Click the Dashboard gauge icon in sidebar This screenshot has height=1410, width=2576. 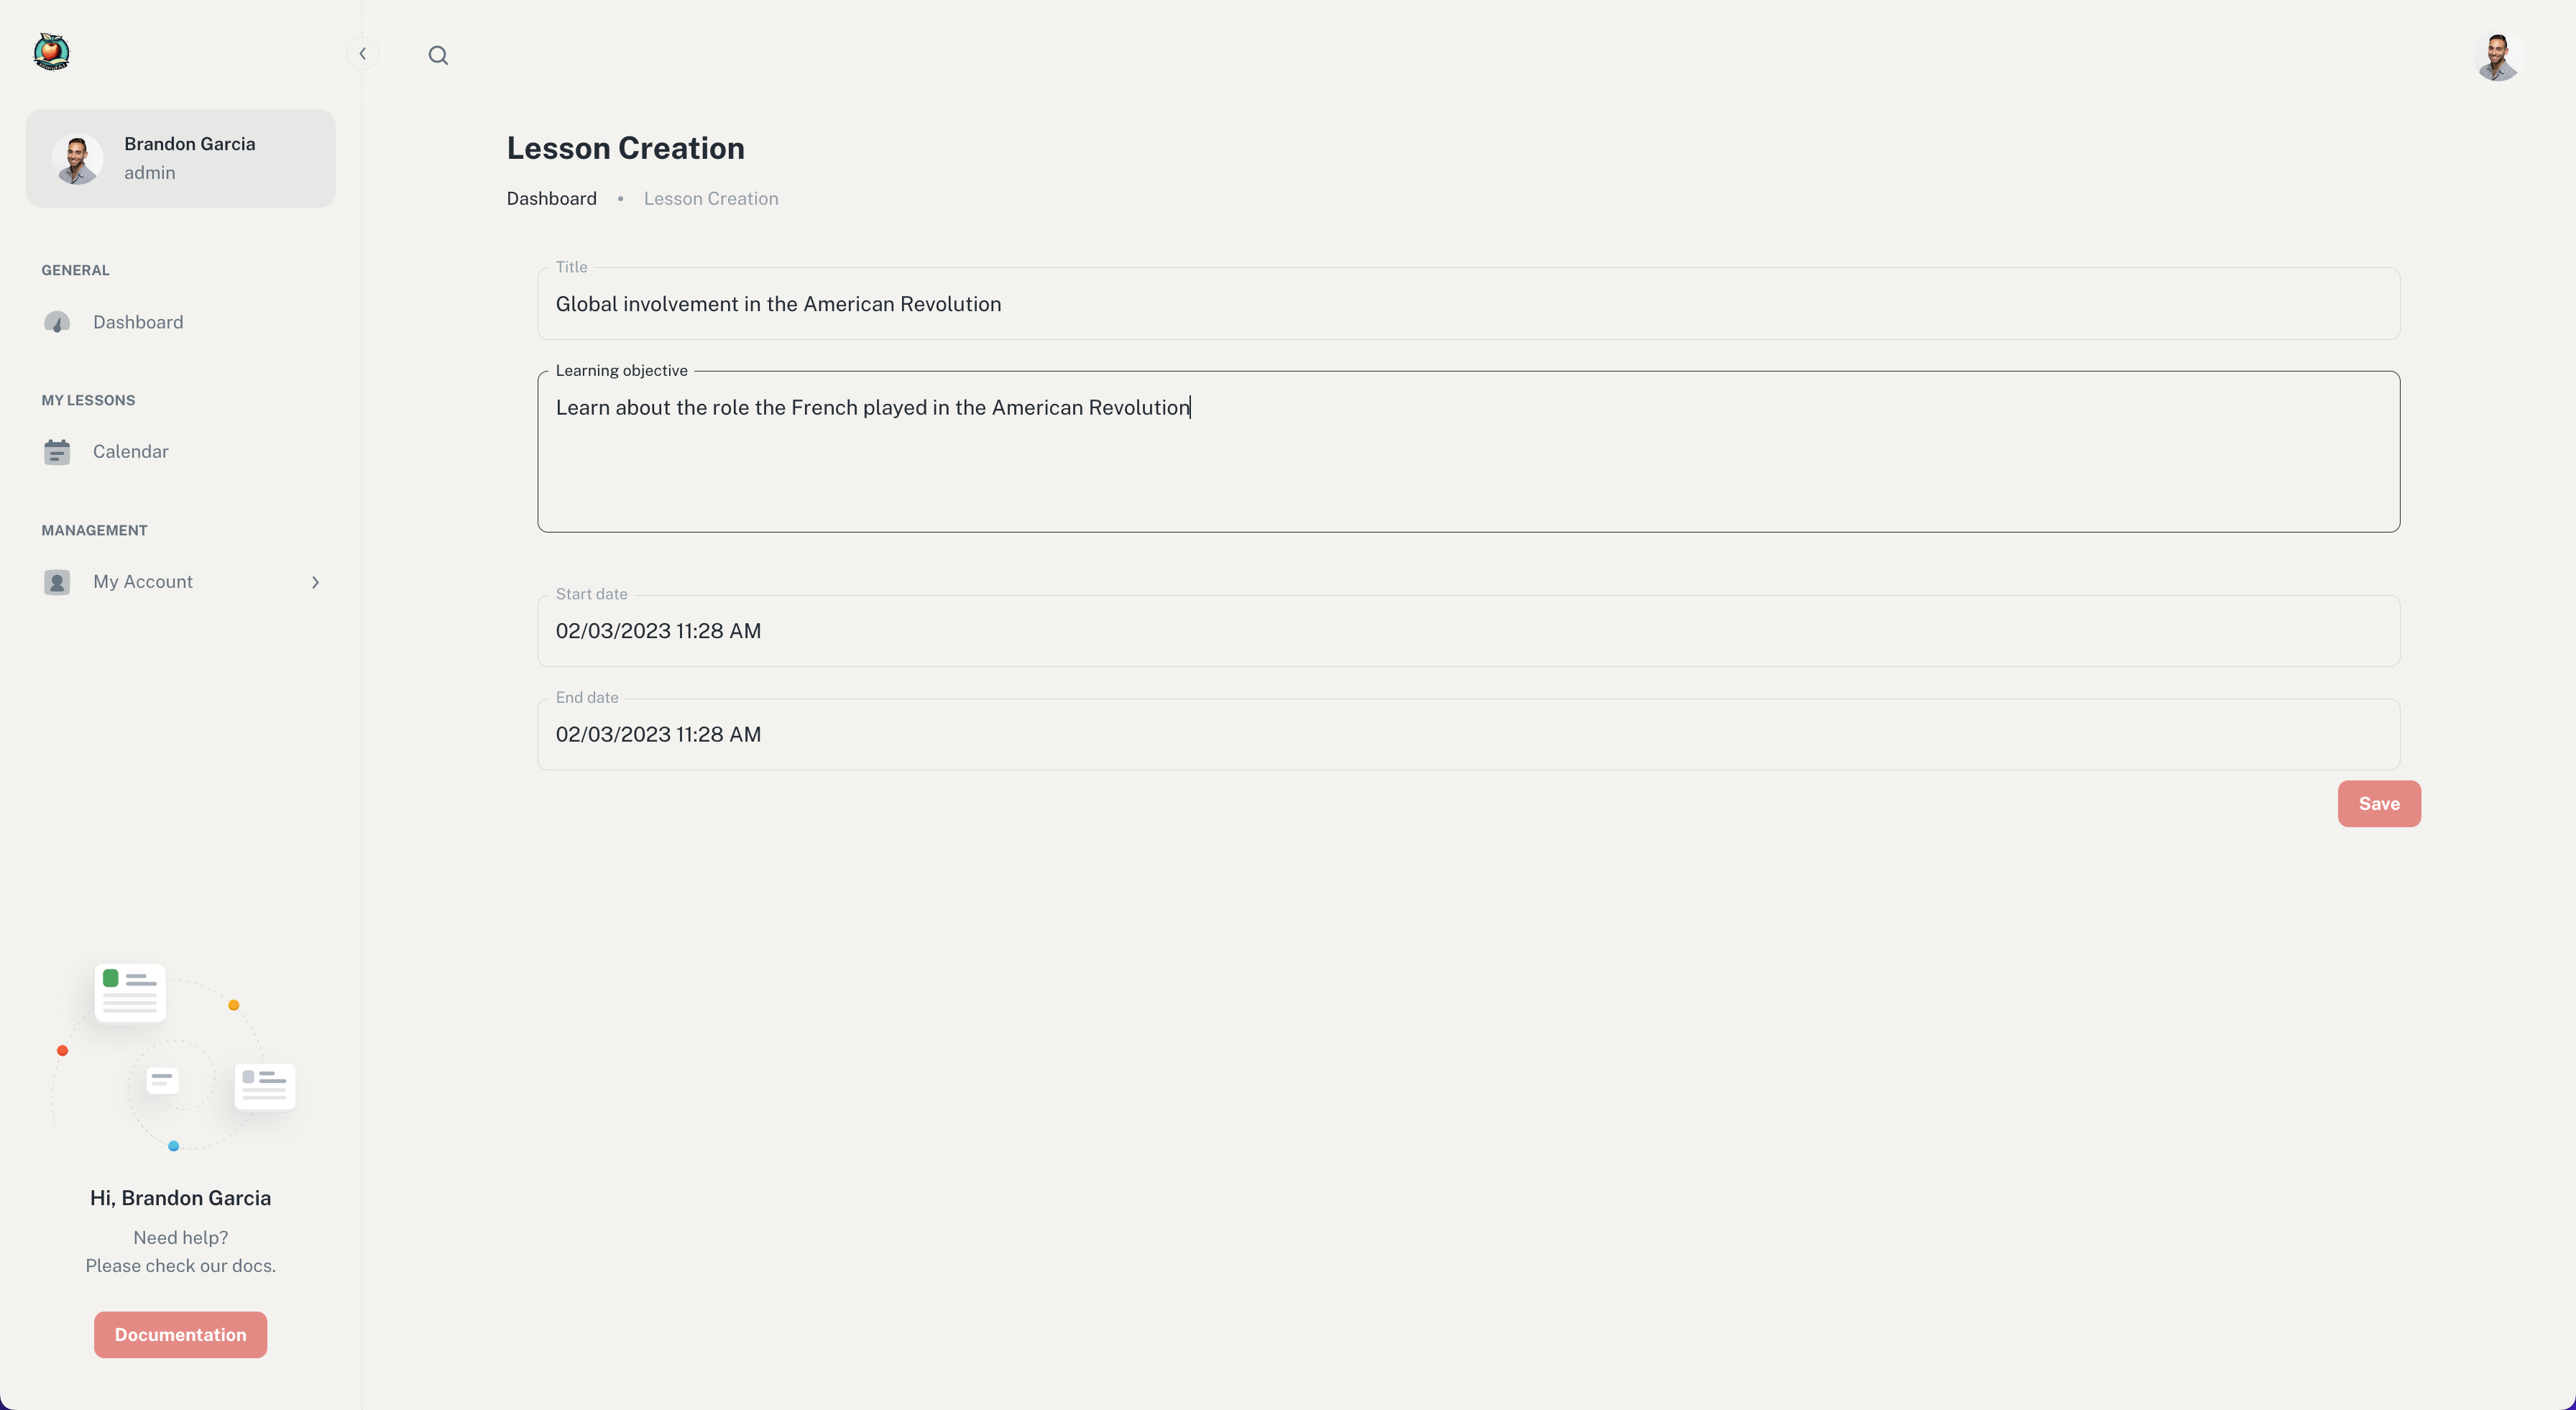coord(57,322)
